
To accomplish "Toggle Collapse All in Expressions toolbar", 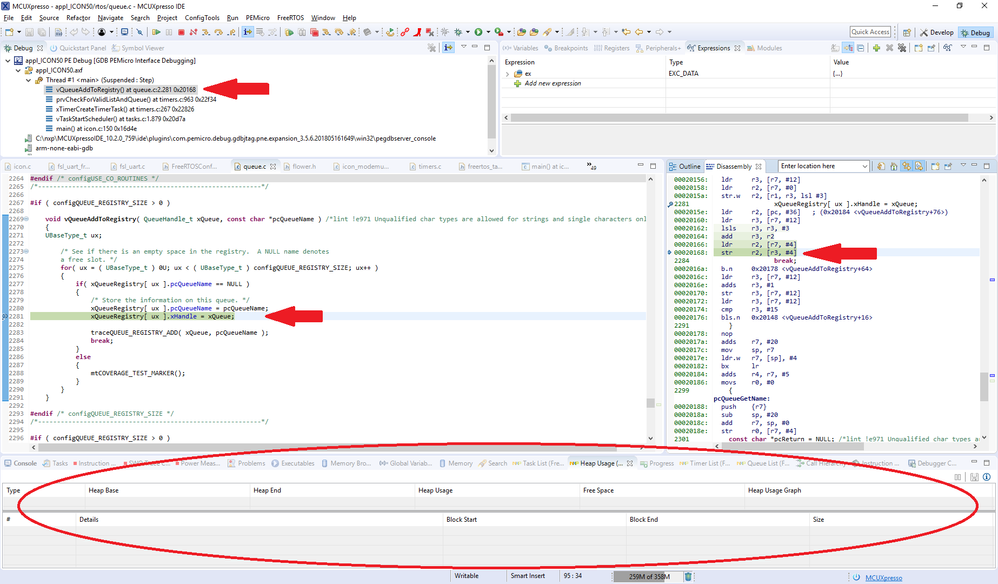I will click(x=861, y=48).
